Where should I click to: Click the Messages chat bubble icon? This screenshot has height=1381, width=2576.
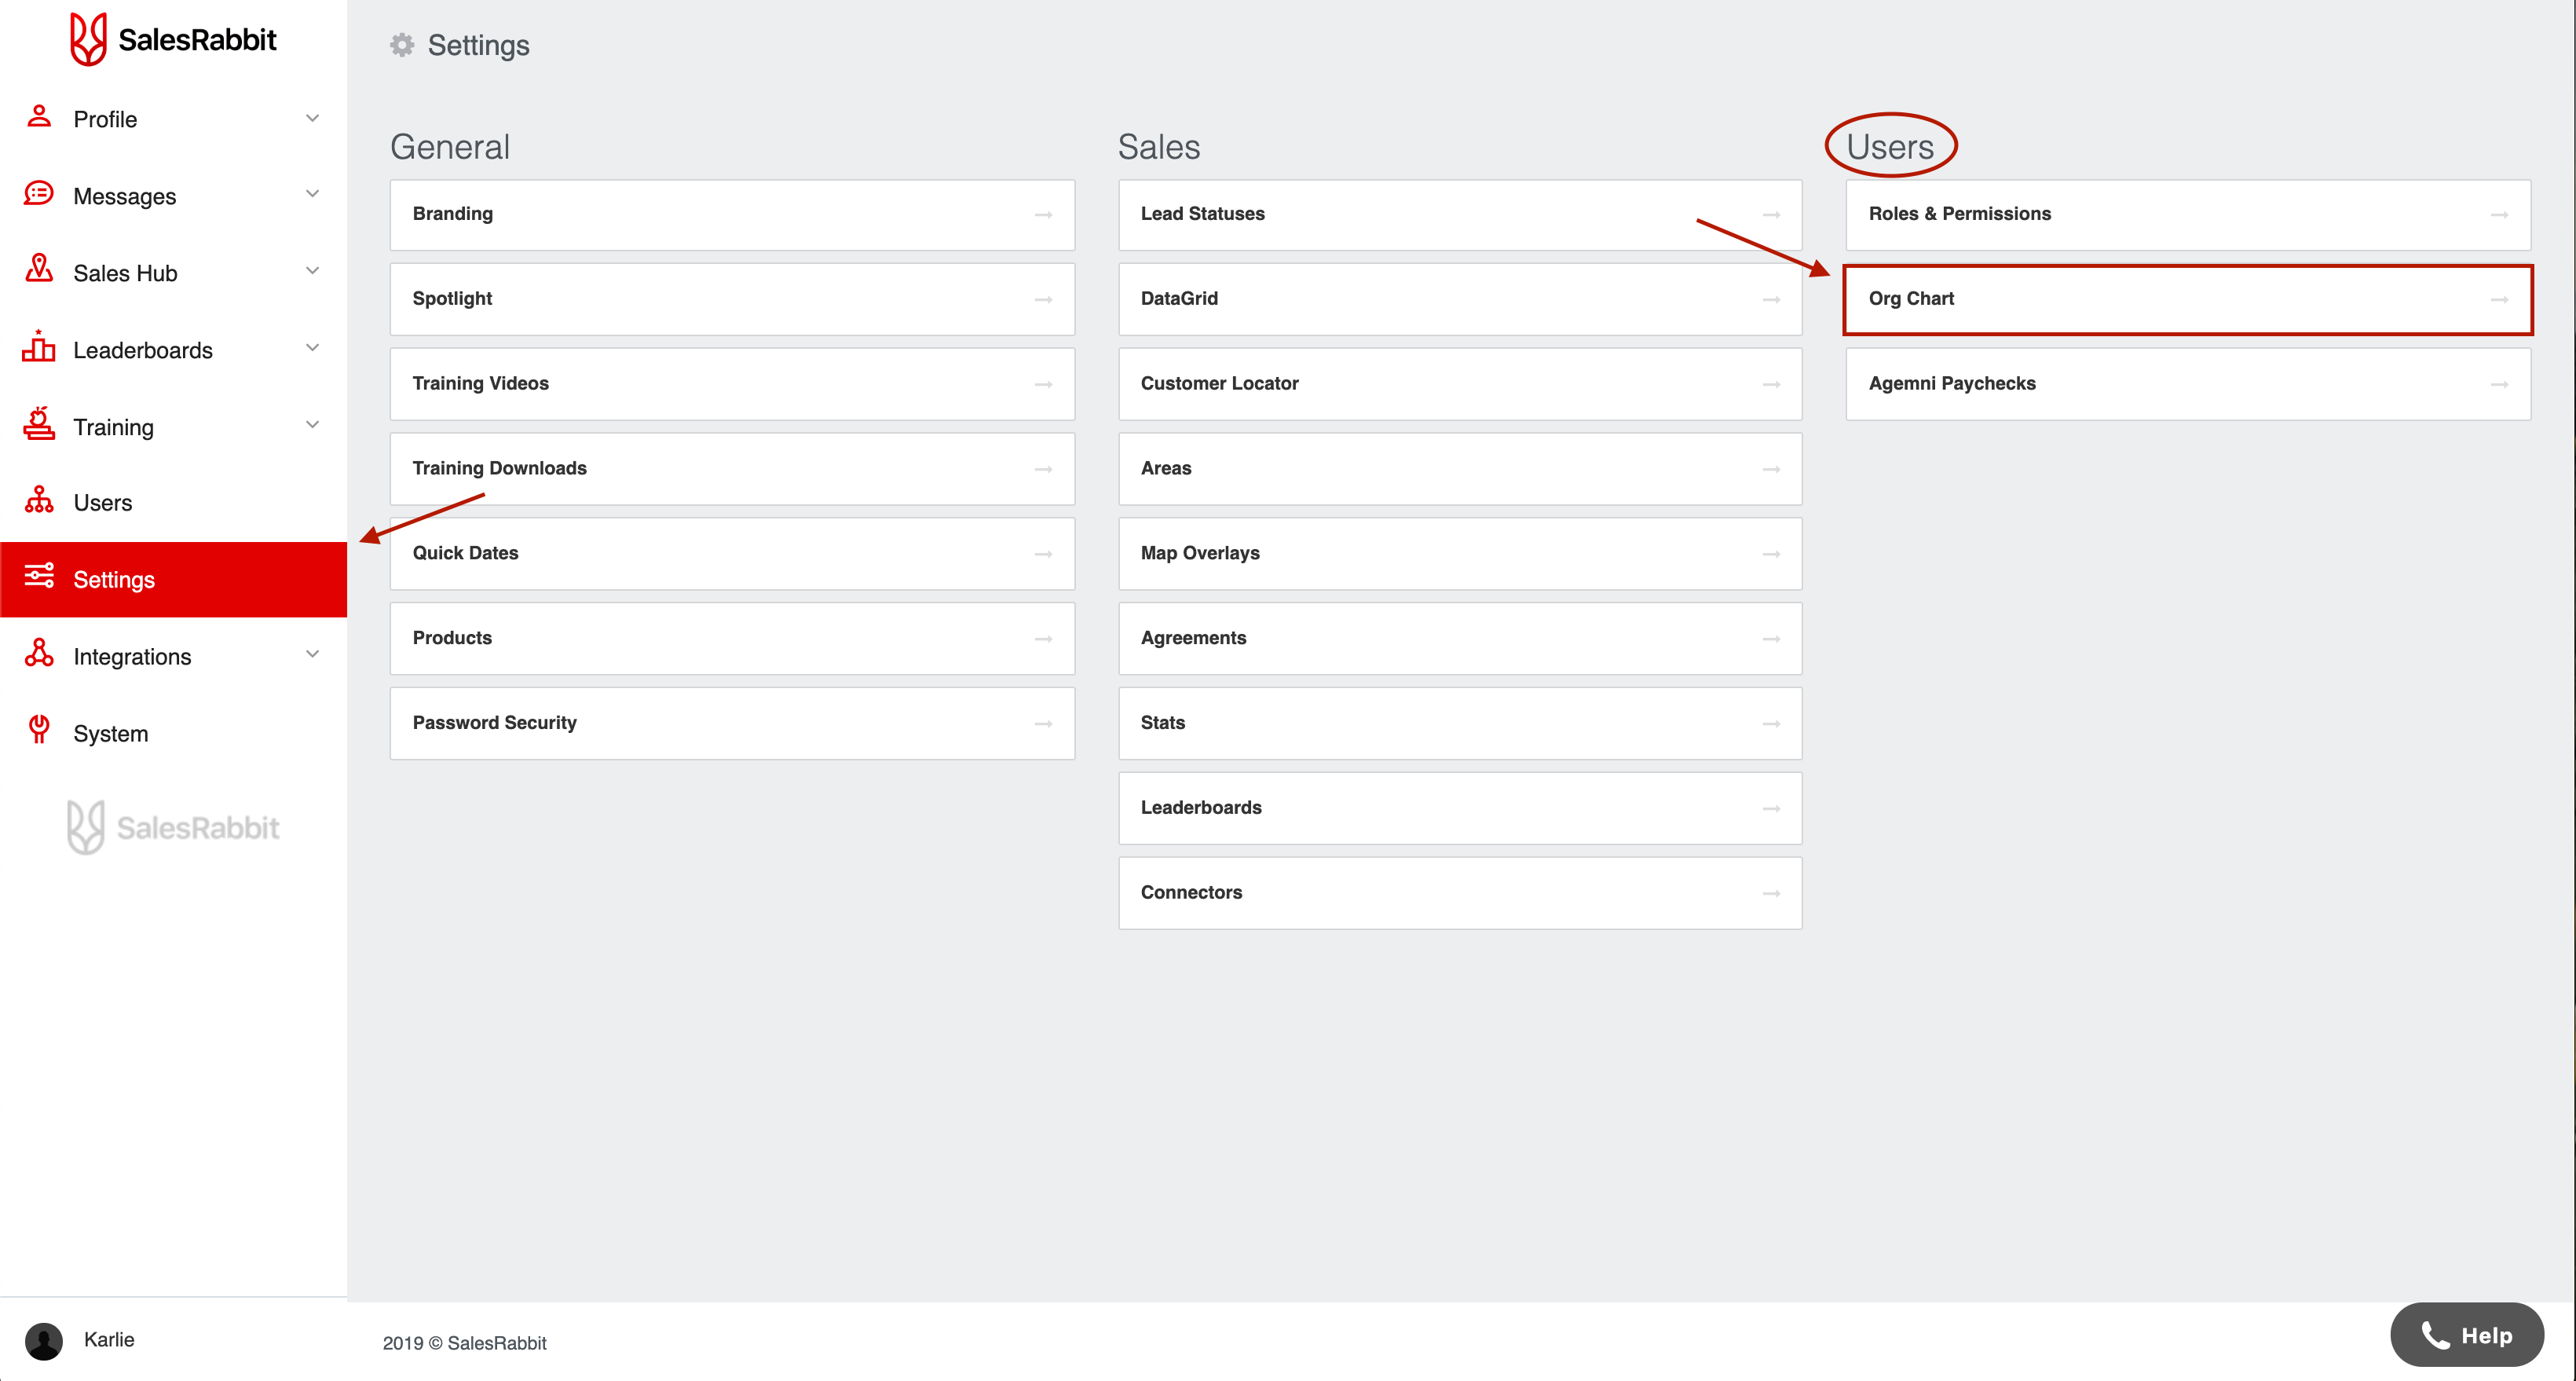click(39, 194)
